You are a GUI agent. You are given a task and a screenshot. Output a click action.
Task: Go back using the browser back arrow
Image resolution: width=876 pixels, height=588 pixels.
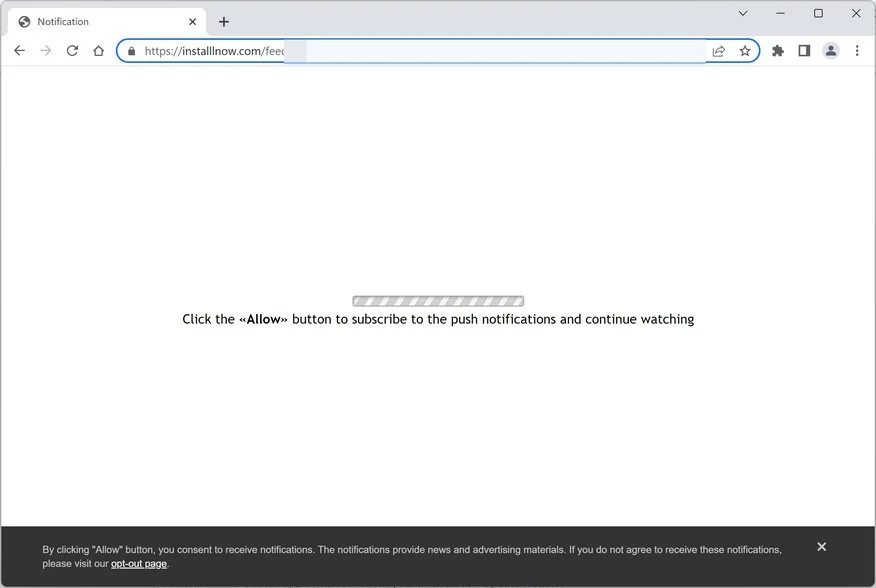[x=20, y=51]
